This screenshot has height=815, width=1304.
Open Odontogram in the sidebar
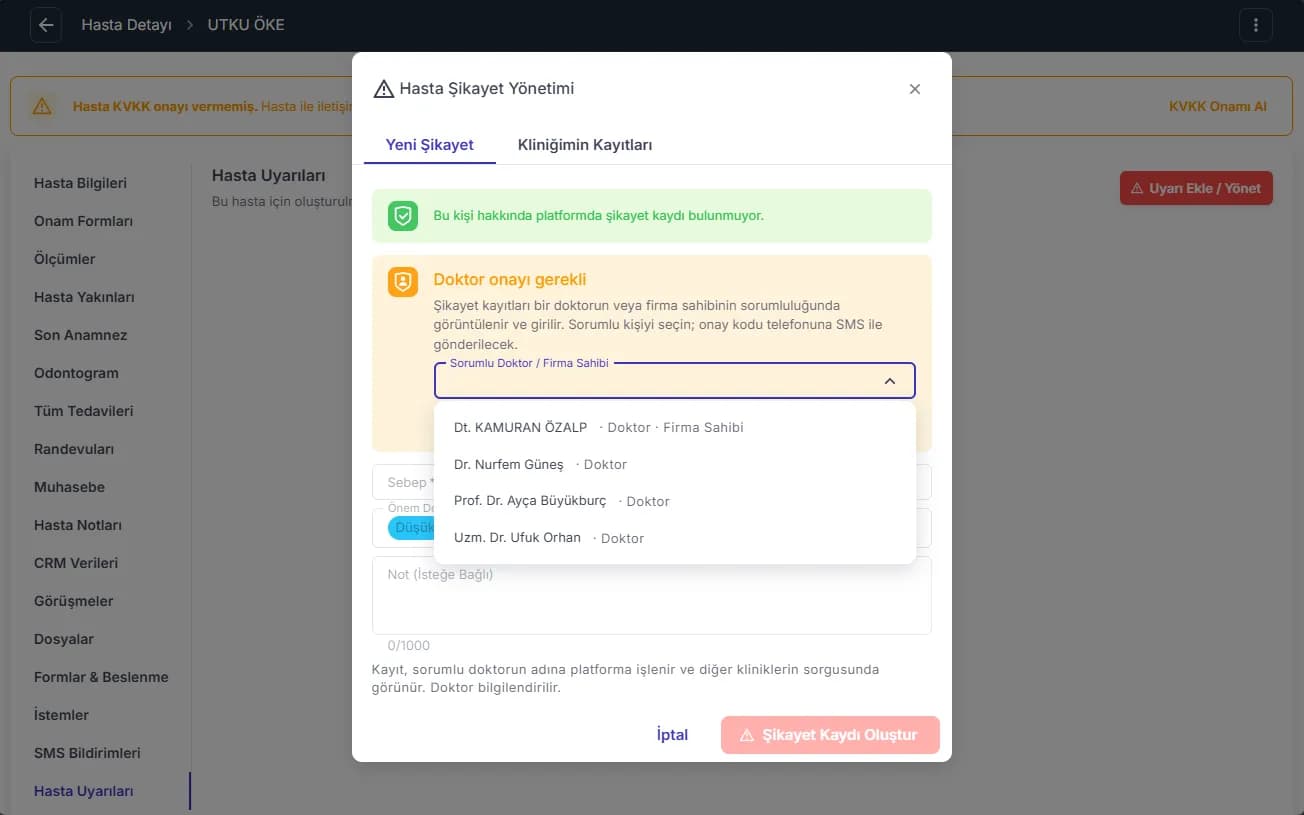coord(76,373)
